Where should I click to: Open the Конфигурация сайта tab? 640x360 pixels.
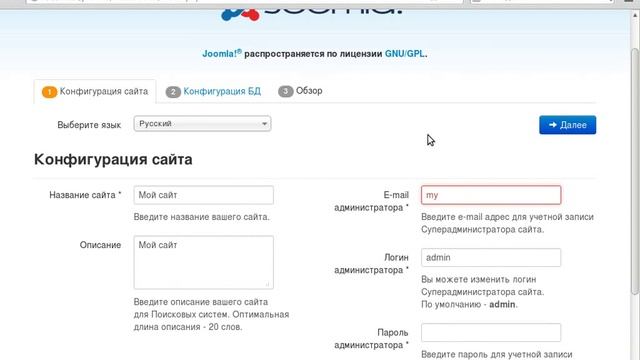click(x=95, y=91)
